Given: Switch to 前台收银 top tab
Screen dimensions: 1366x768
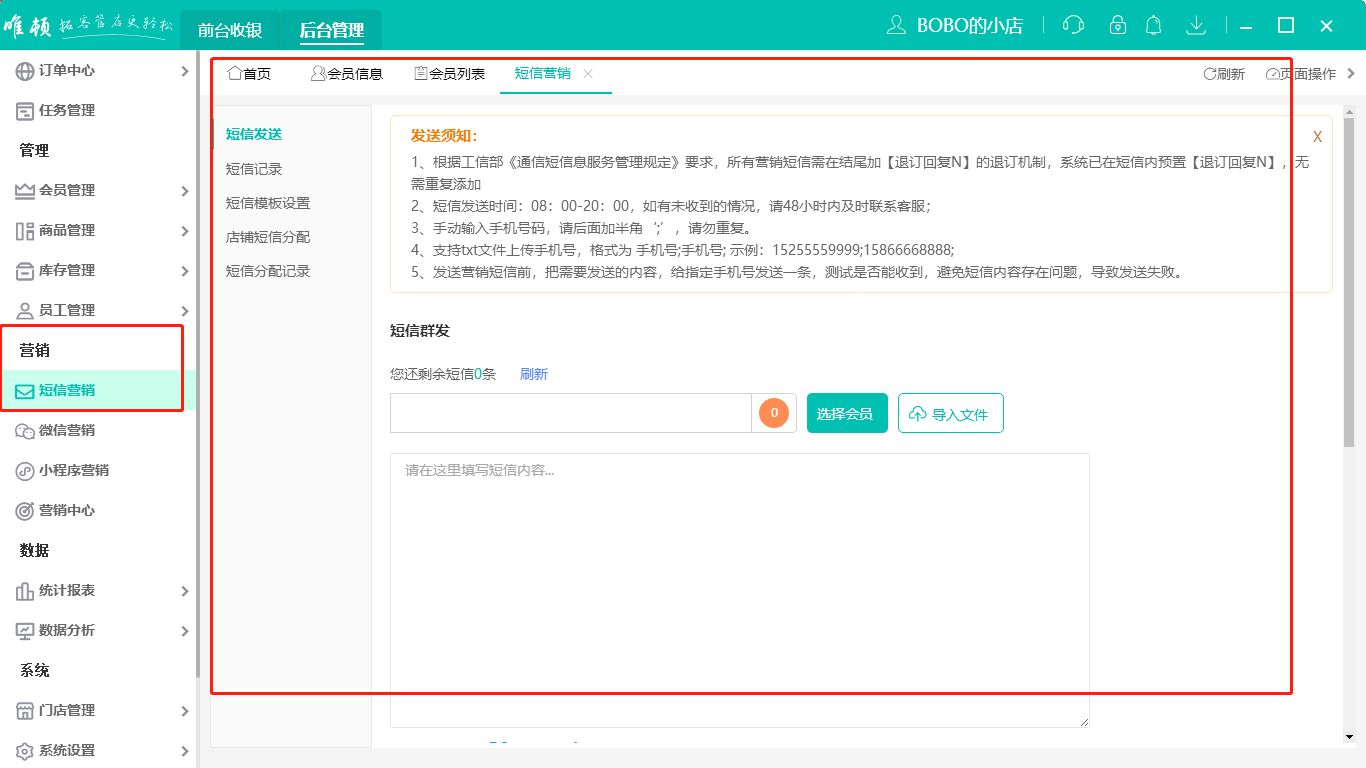Looking at the screenshot, I should 230,30.
